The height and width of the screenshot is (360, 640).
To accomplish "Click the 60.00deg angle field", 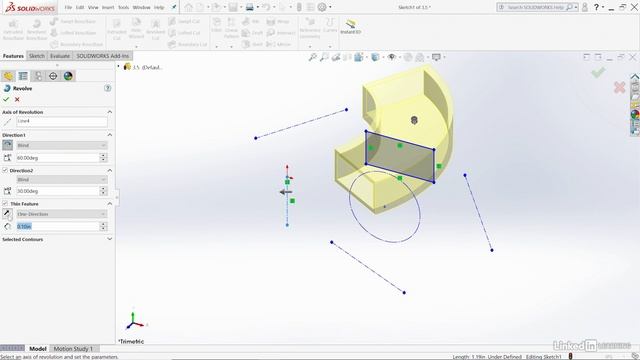I will [58, 158].
